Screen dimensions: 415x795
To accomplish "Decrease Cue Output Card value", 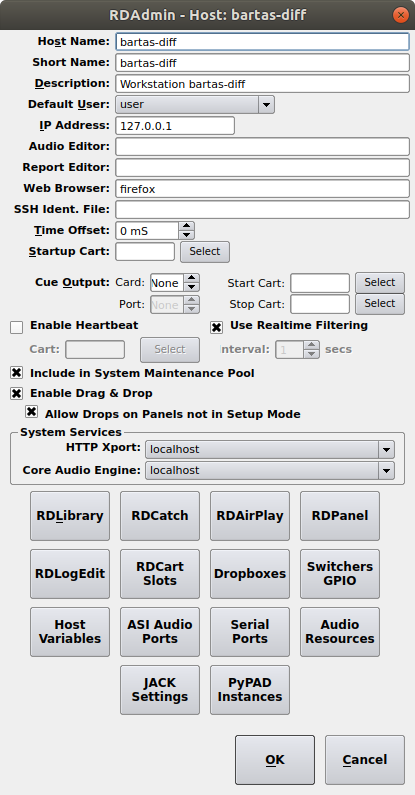I will 192,287.
